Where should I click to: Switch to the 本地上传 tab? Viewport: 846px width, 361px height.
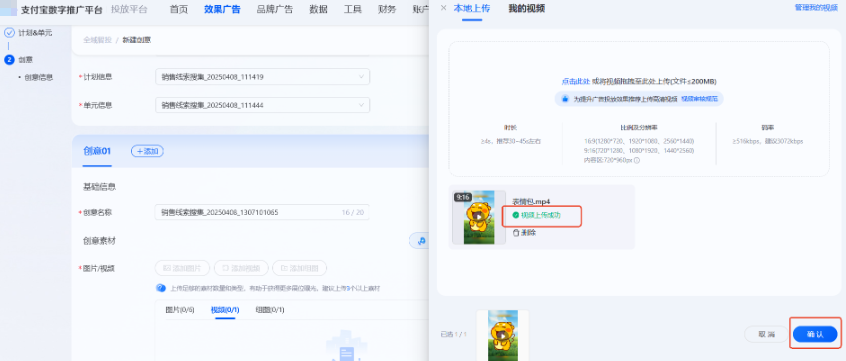[x=472, y=8]
